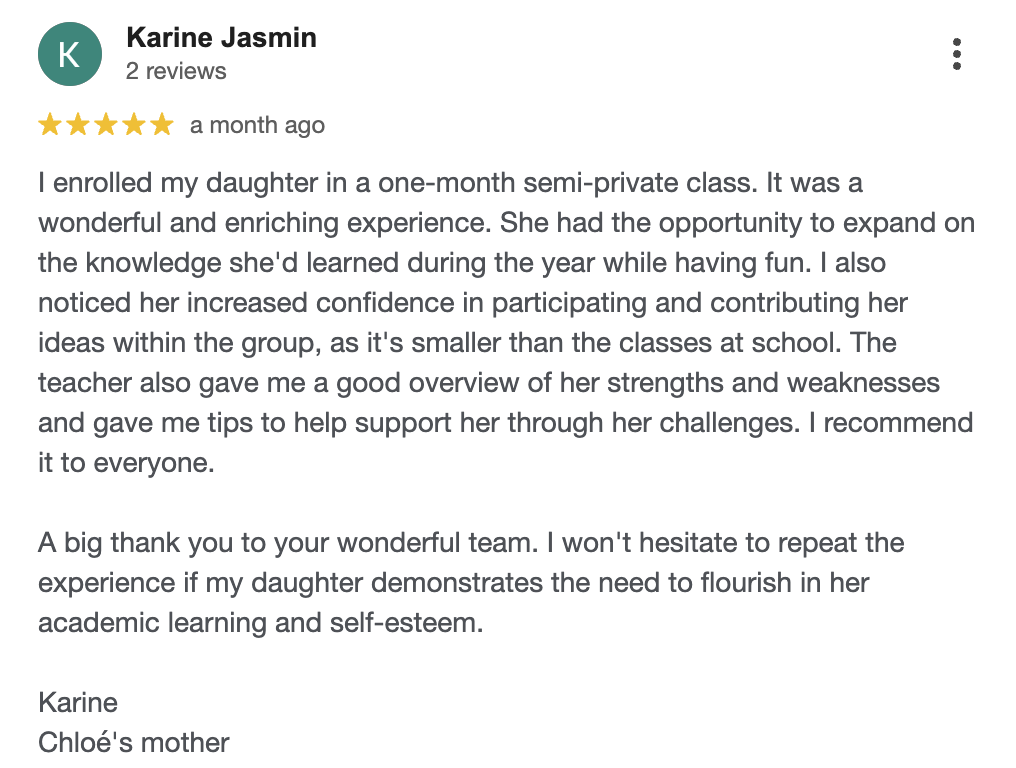The height and width of the screenshot is (768, 1016).
Task: Click the third gold rating star
Action: (106, 124)
